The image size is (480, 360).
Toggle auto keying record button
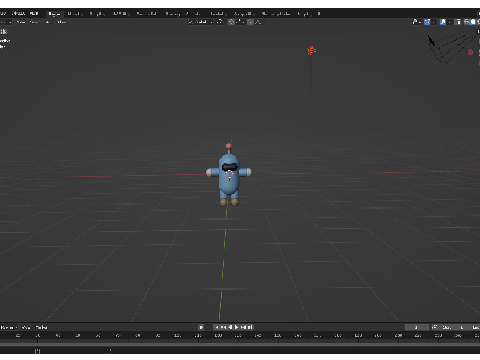coord(201,327)
